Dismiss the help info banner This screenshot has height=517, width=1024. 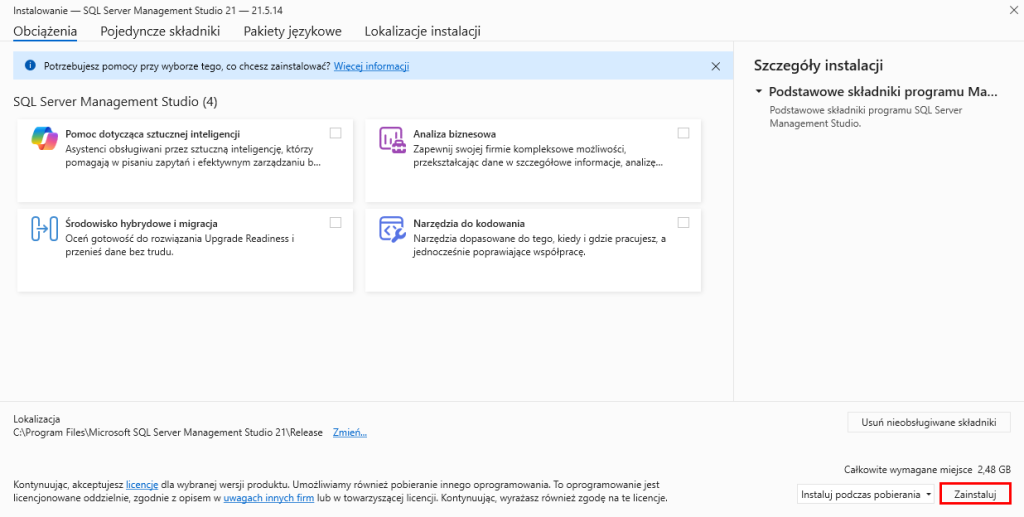click(x=715, y=66)
